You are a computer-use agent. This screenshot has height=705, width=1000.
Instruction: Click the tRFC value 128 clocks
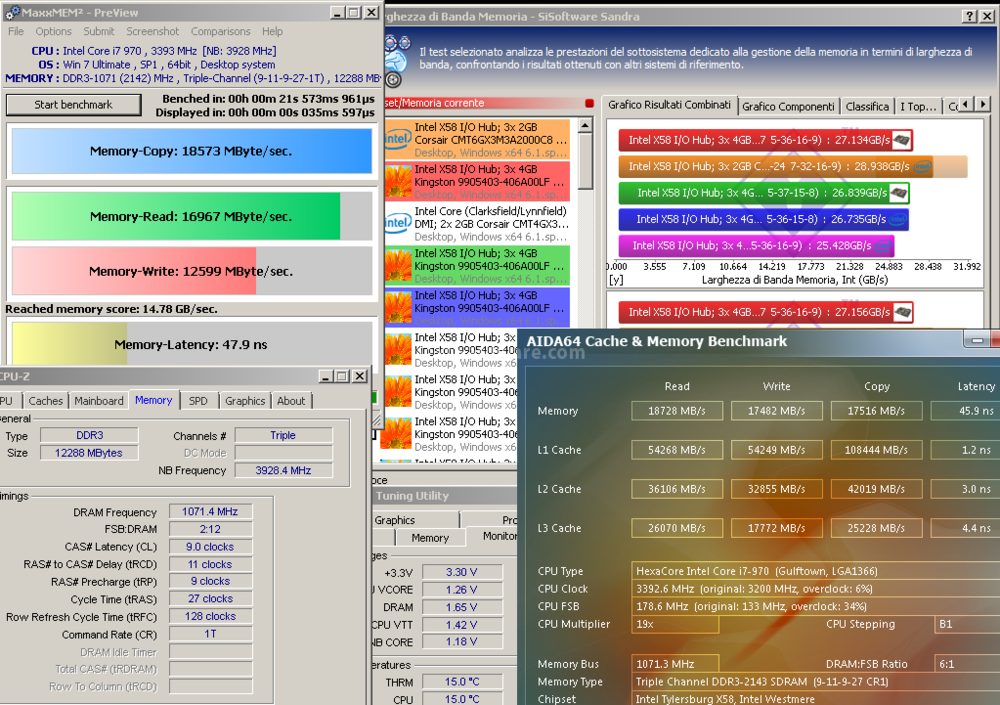point(210,616)
